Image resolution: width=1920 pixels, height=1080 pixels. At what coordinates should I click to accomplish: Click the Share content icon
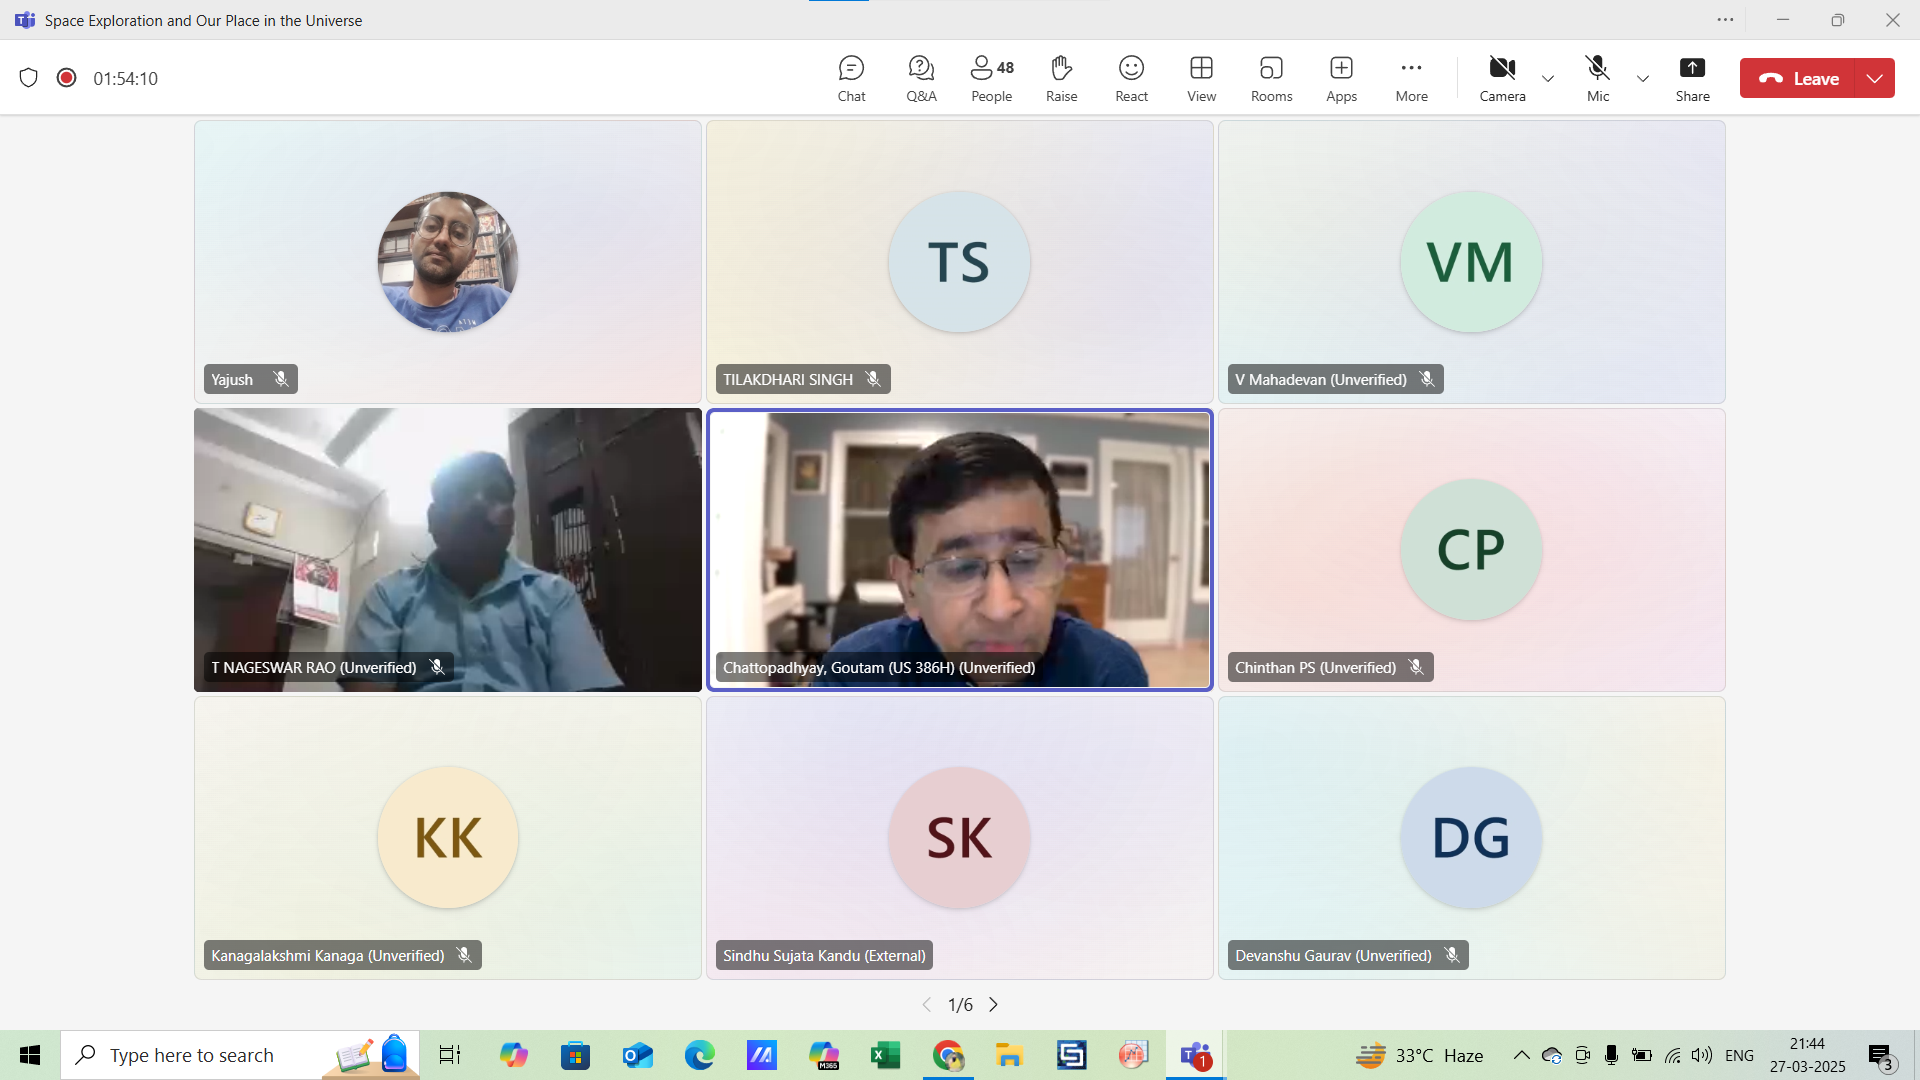(x=1692, y=78)
